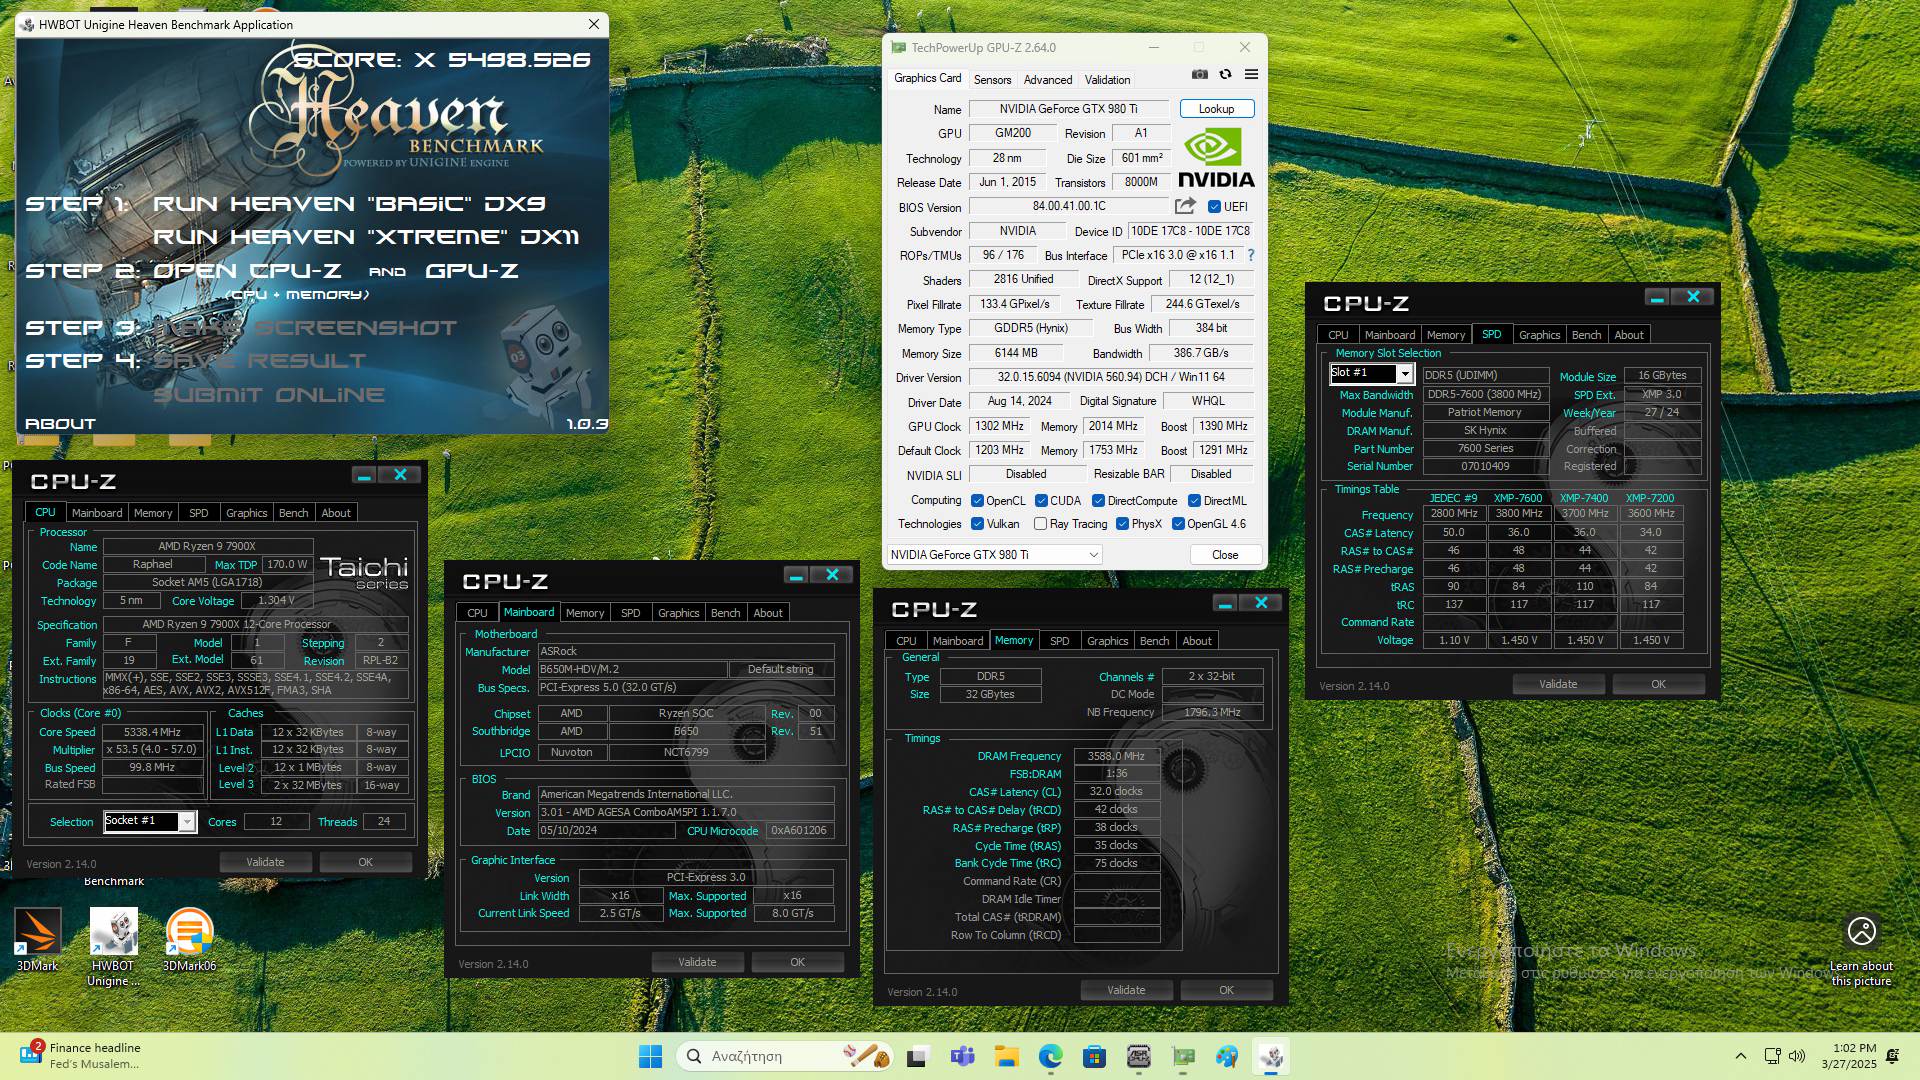Open the Windows Start menu

point(650,1056)
